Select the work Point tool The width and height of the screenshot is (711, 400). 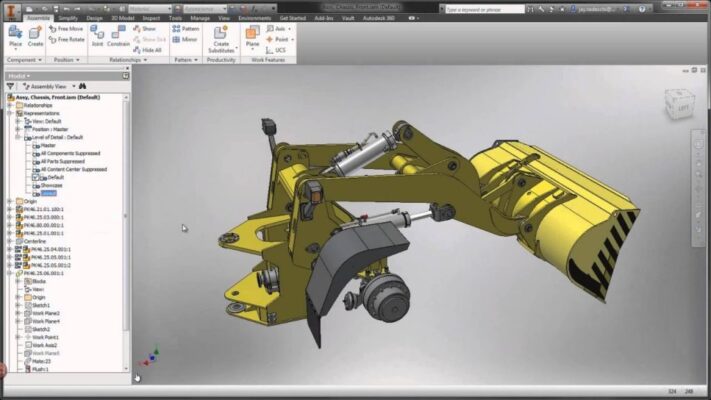(x=277, y=39)
